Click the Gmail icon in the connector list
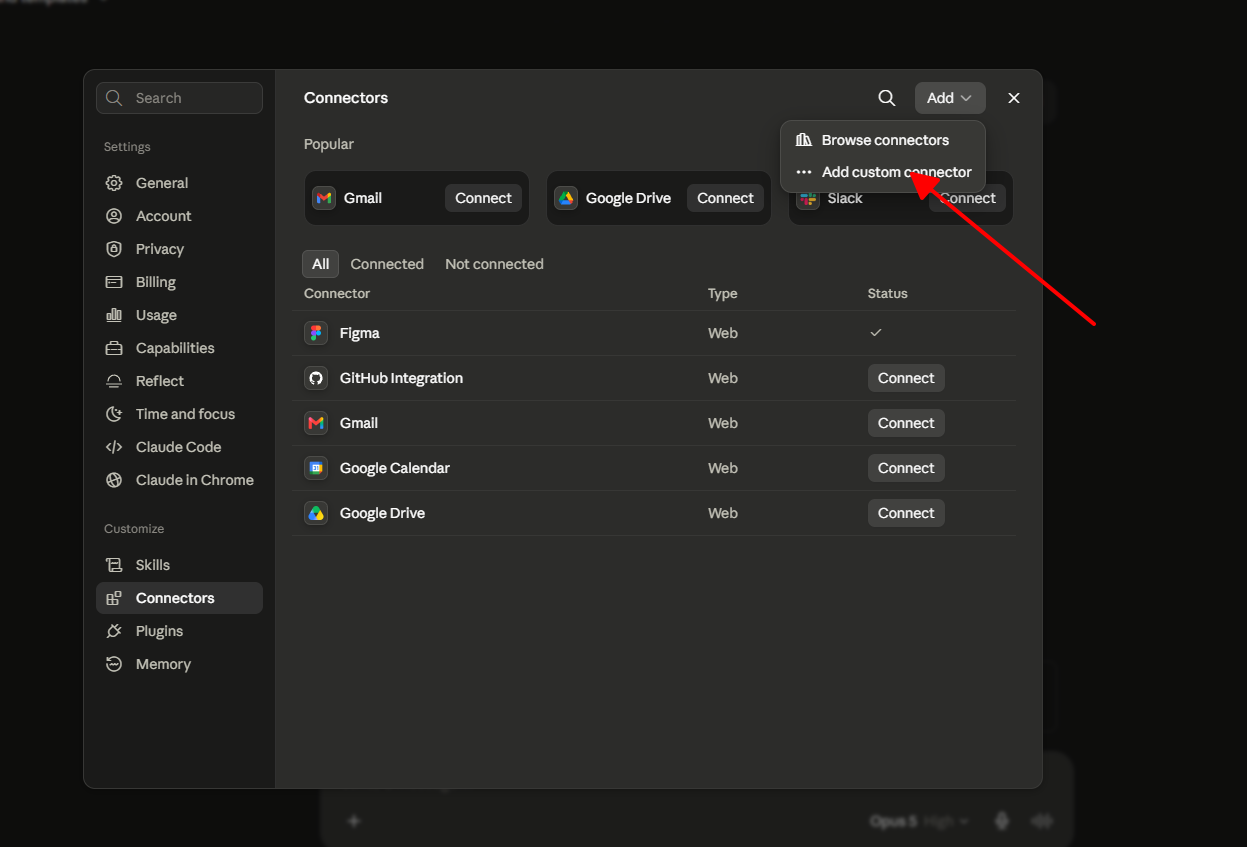 [x=316, y=423]
